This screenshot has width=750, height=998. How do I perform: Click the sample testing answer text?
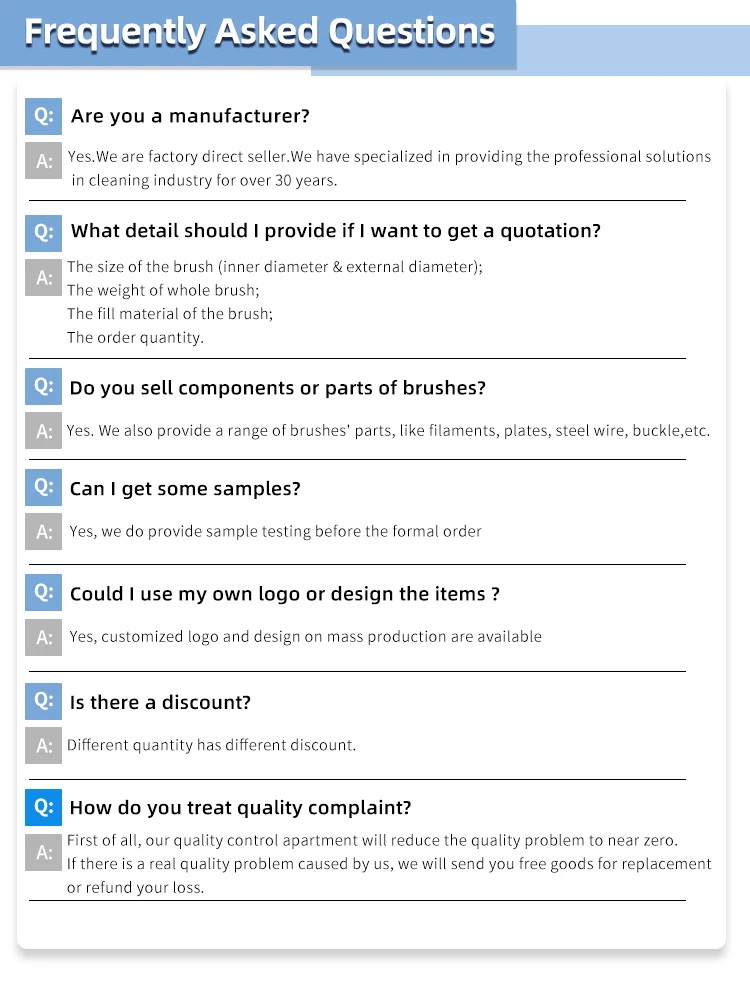(275, 531)
